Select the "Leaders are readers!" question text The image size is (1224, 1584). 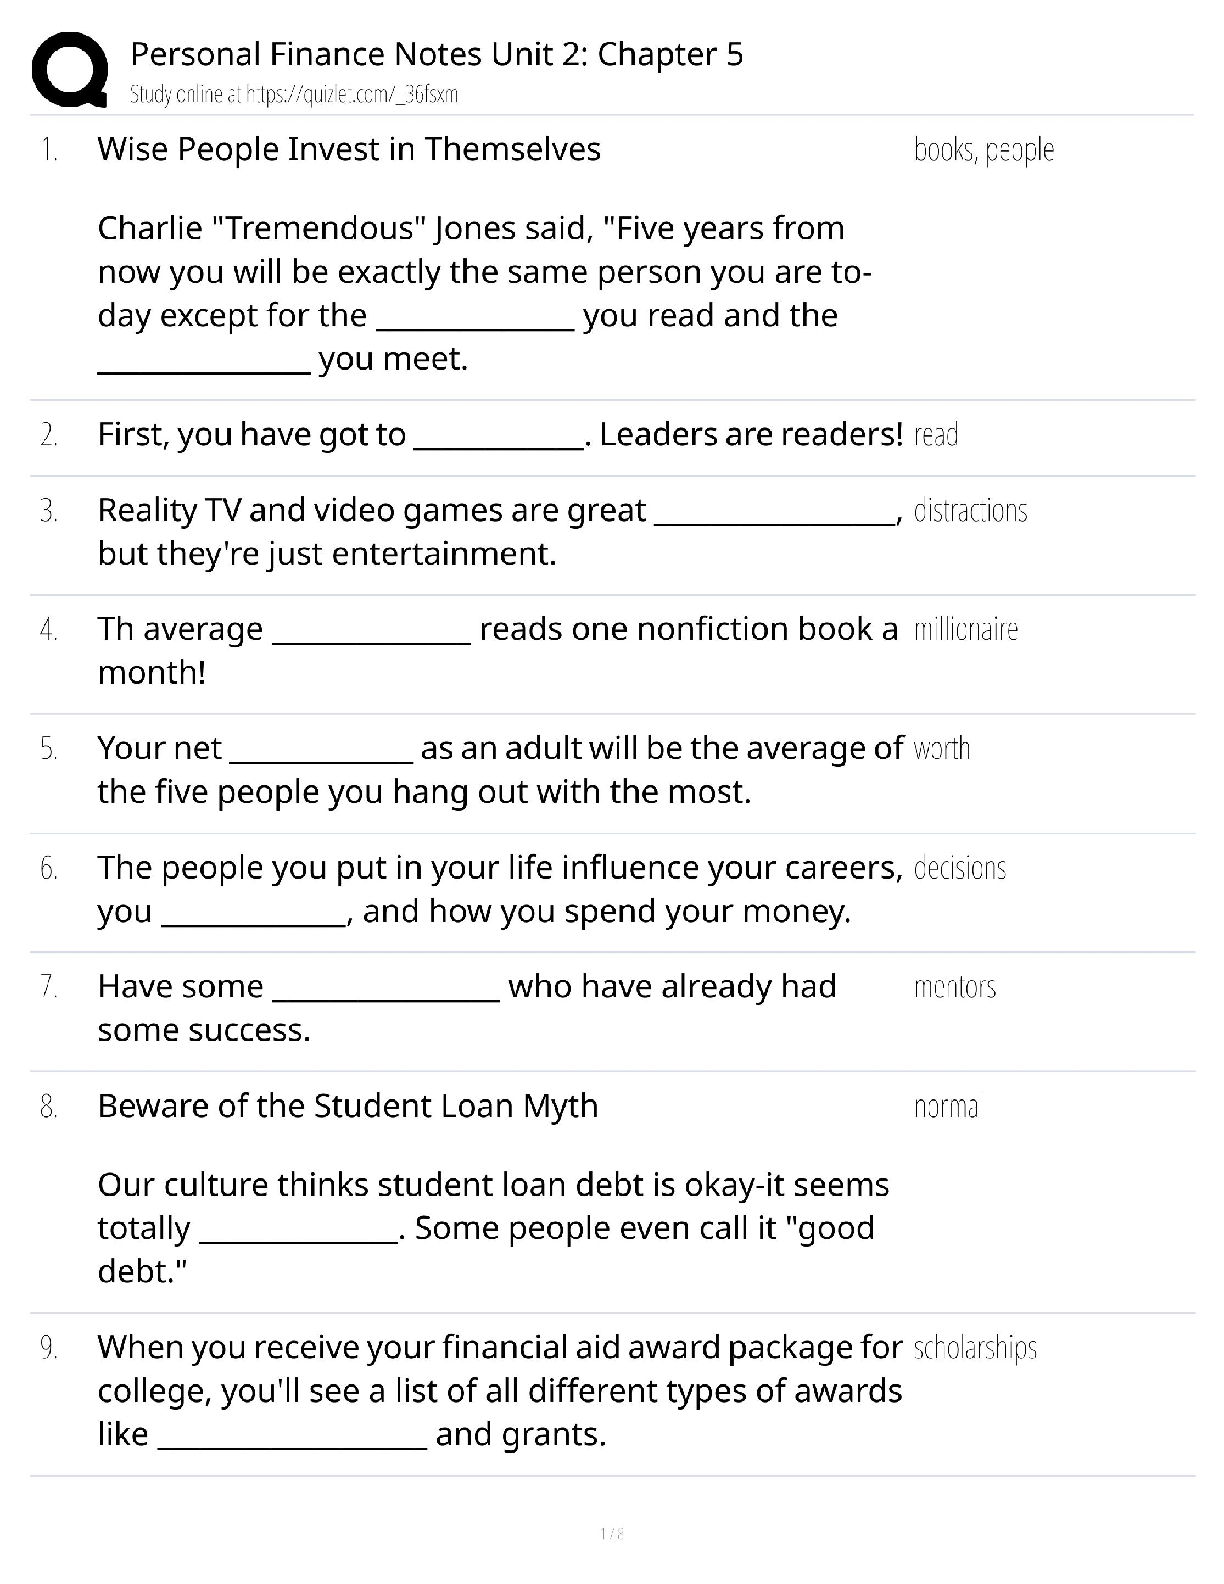499,434
